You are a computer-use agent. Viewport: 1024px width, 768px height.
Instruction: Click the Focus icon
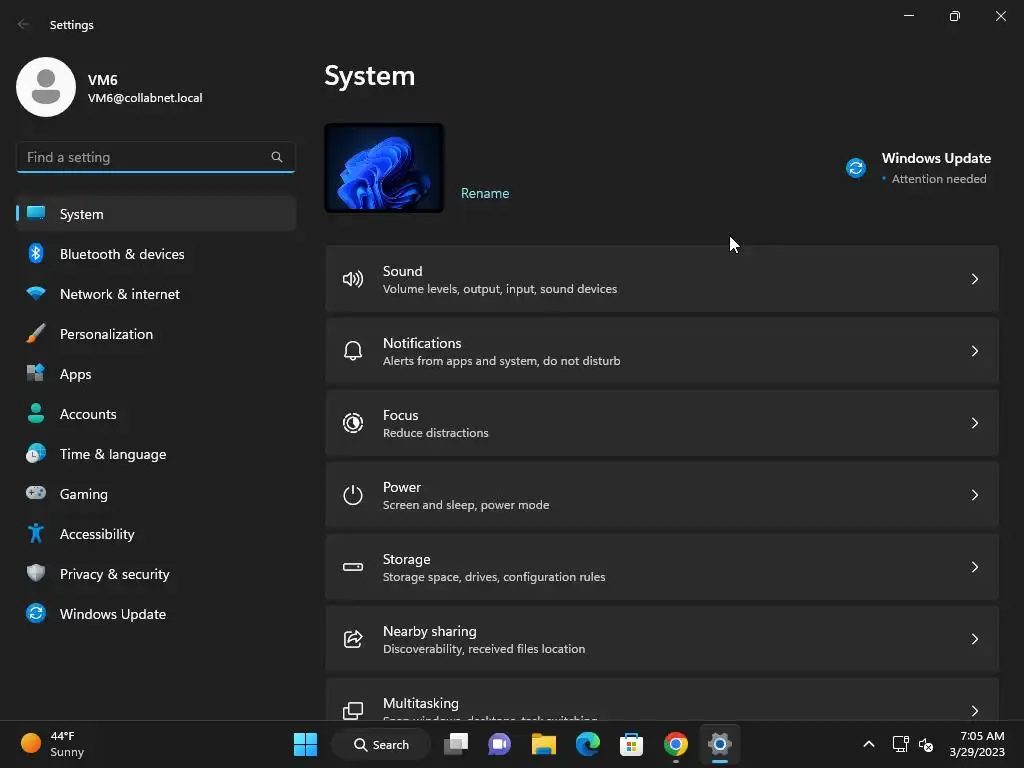click(x=353, y=423)
